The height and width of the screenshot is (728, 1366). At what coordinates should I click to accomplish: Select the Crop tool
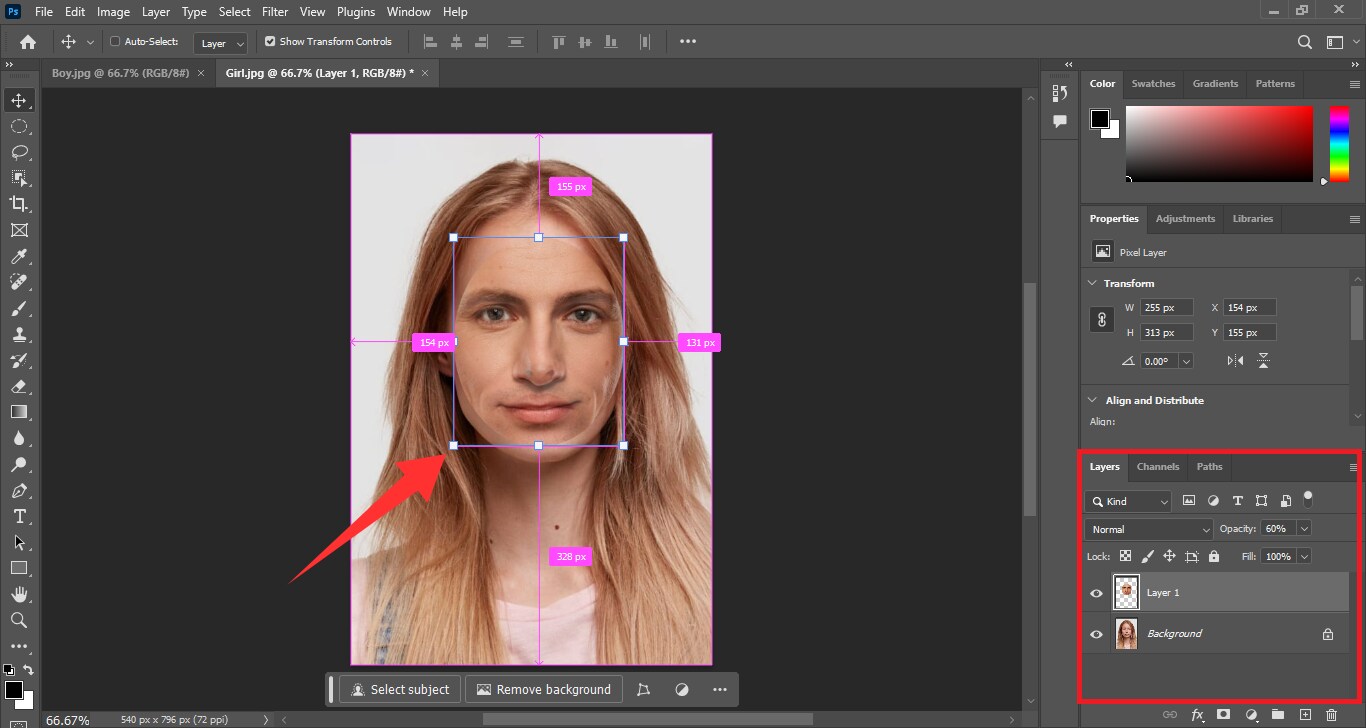click(19, 204)
